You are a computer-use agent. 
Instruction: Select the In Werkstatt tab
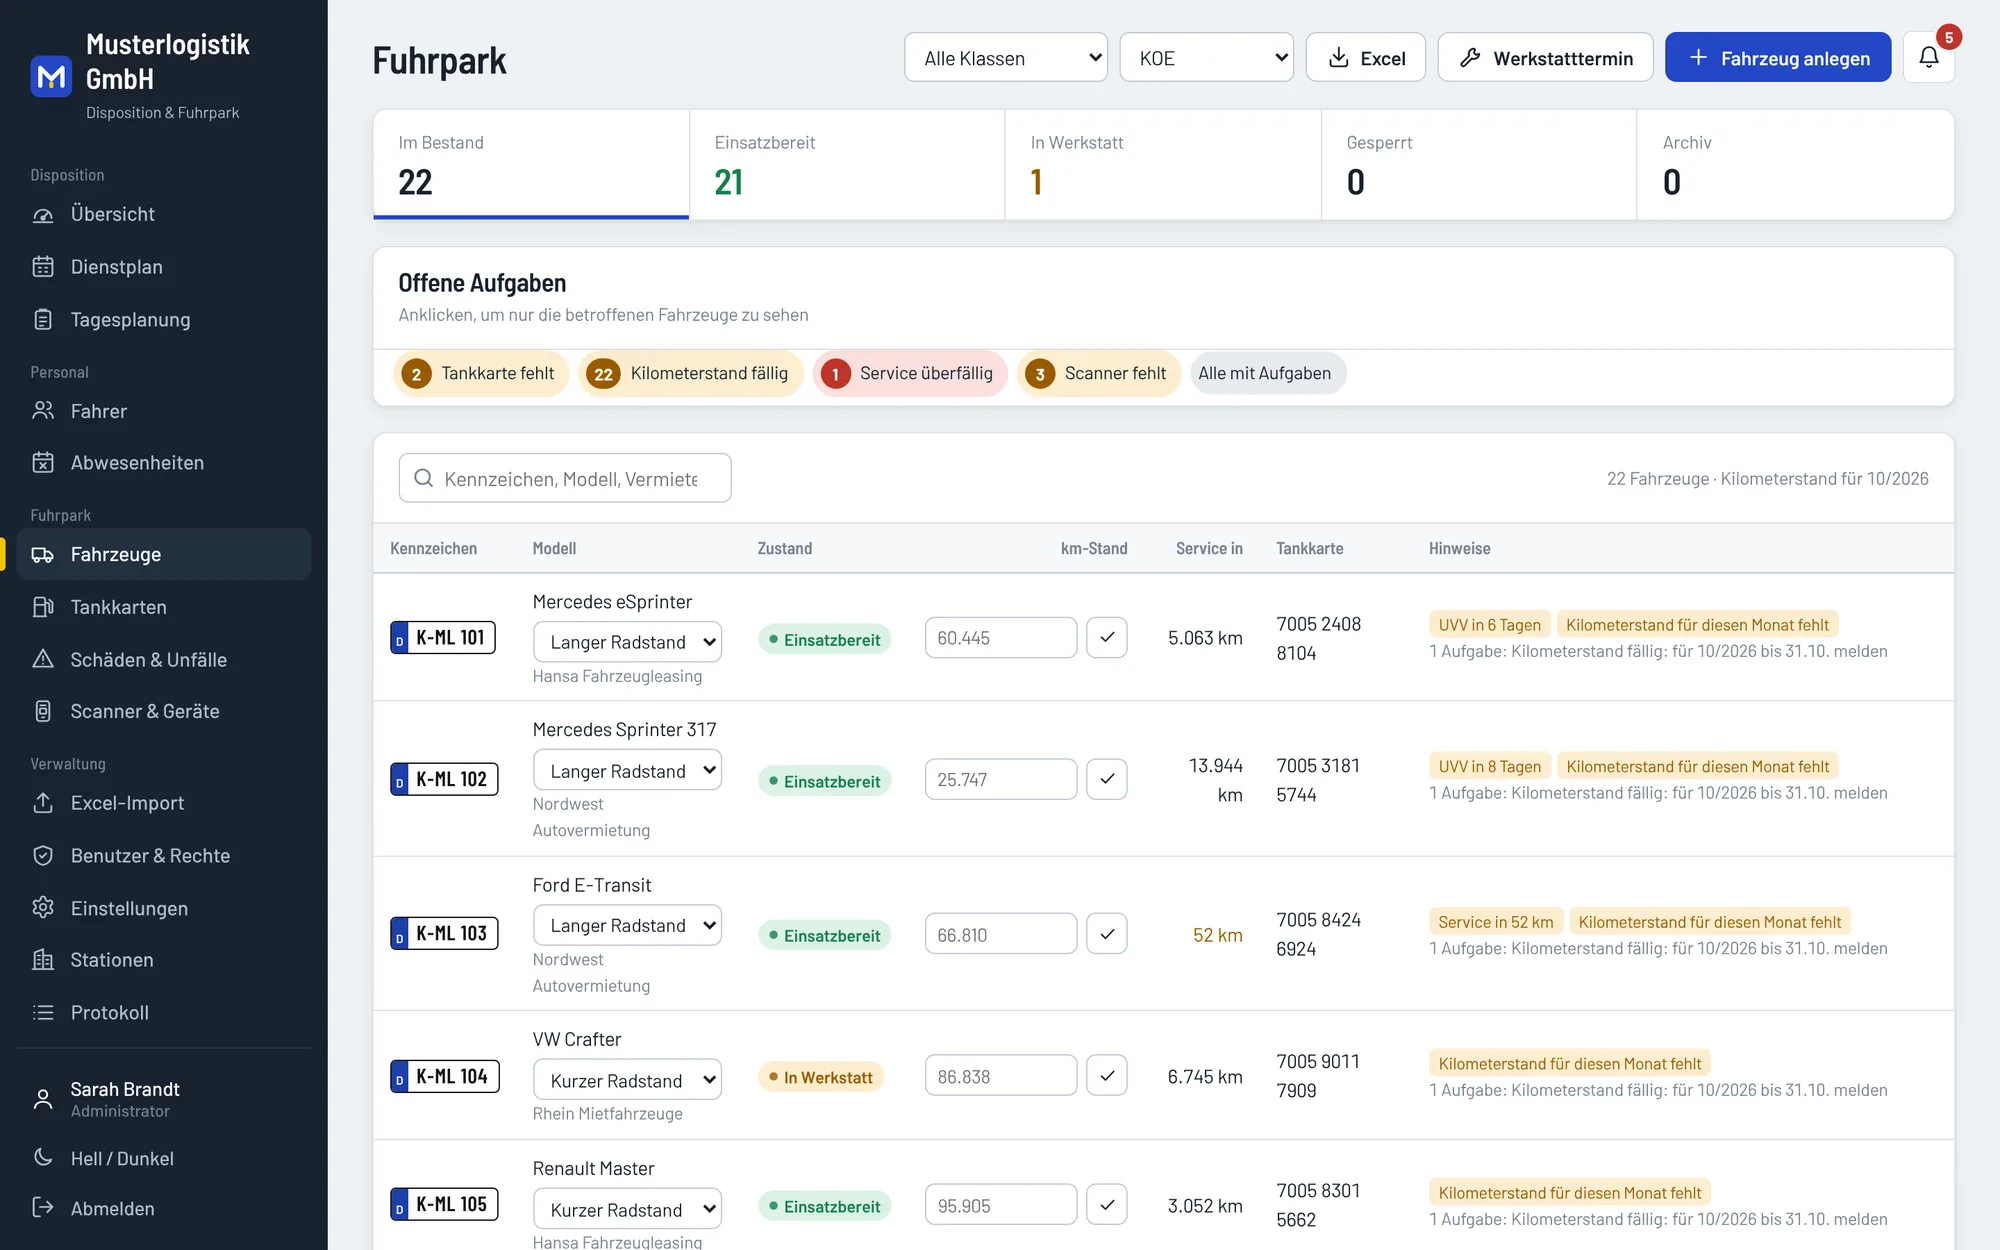[x=1163, y=165]
